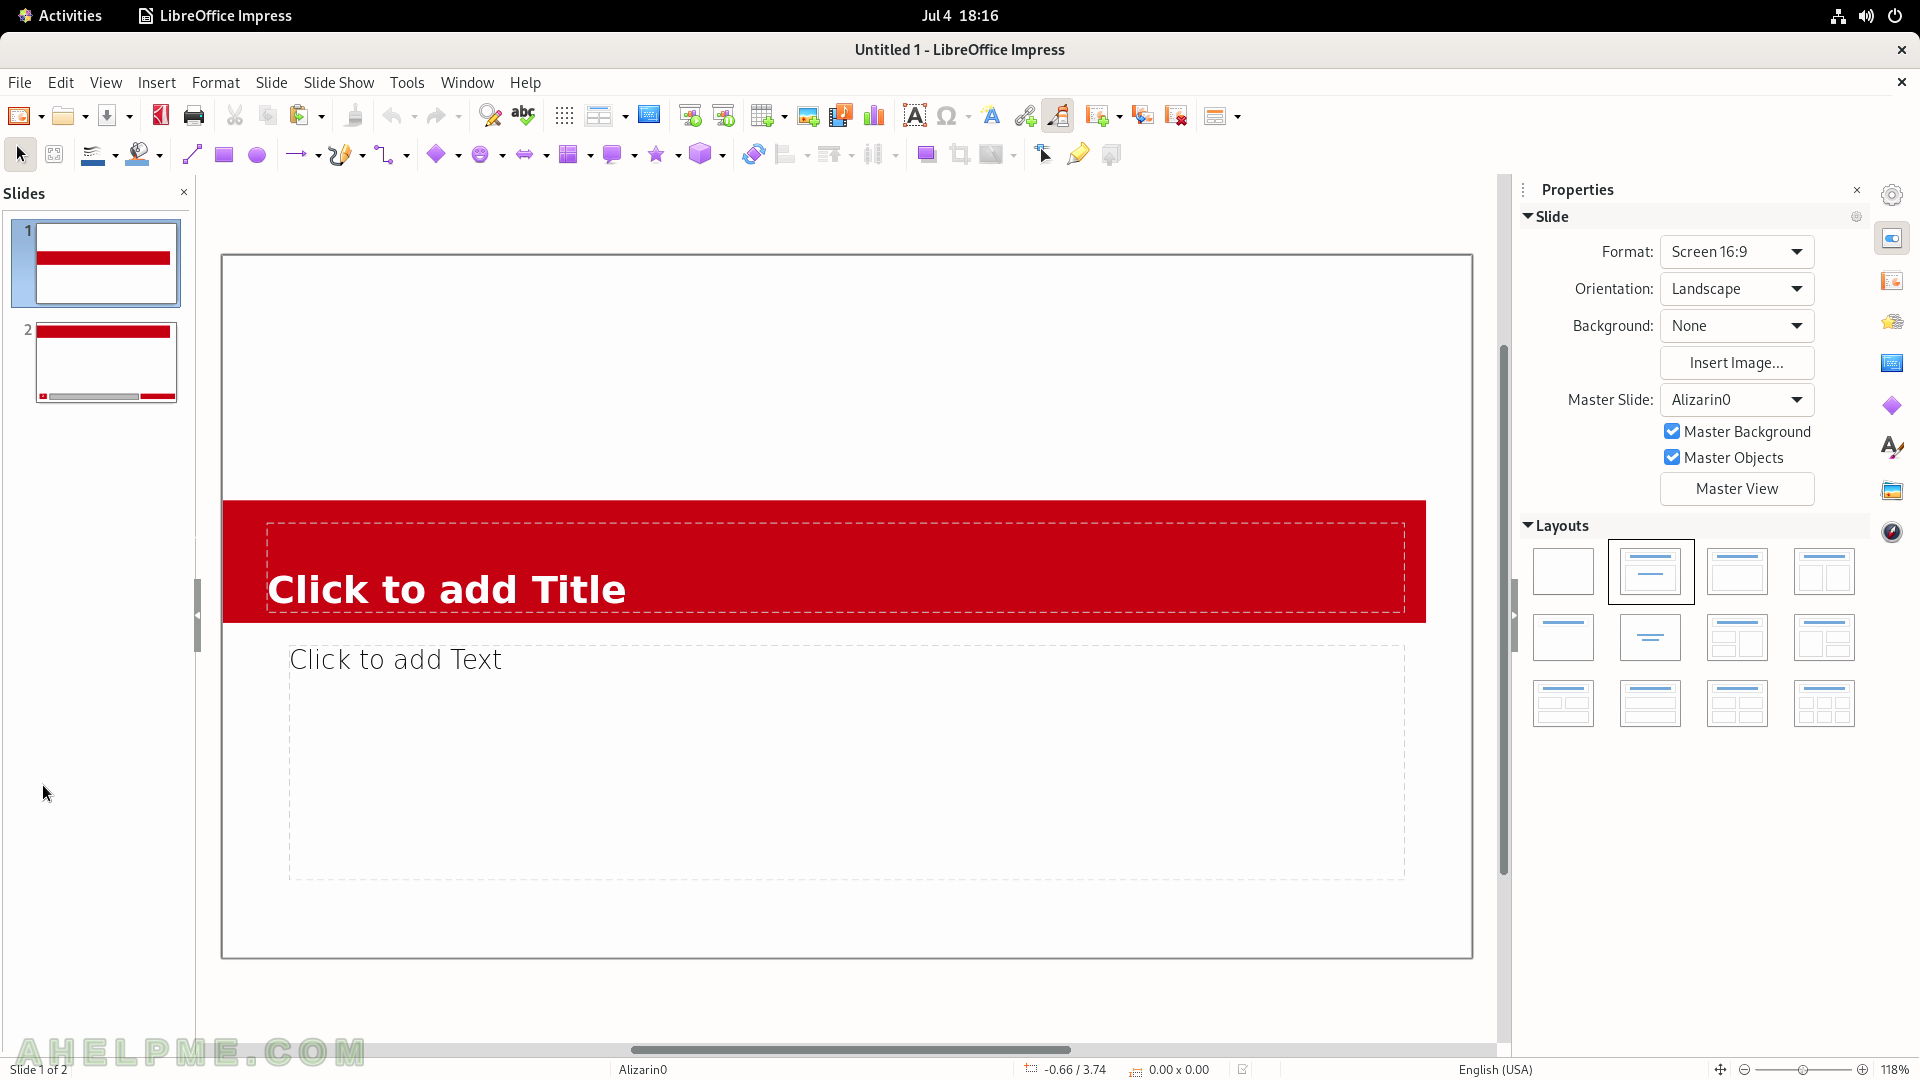Screen dimensions: 1920x1080
Task: Click the Print icon in toolbar
Action: [194, 116]
